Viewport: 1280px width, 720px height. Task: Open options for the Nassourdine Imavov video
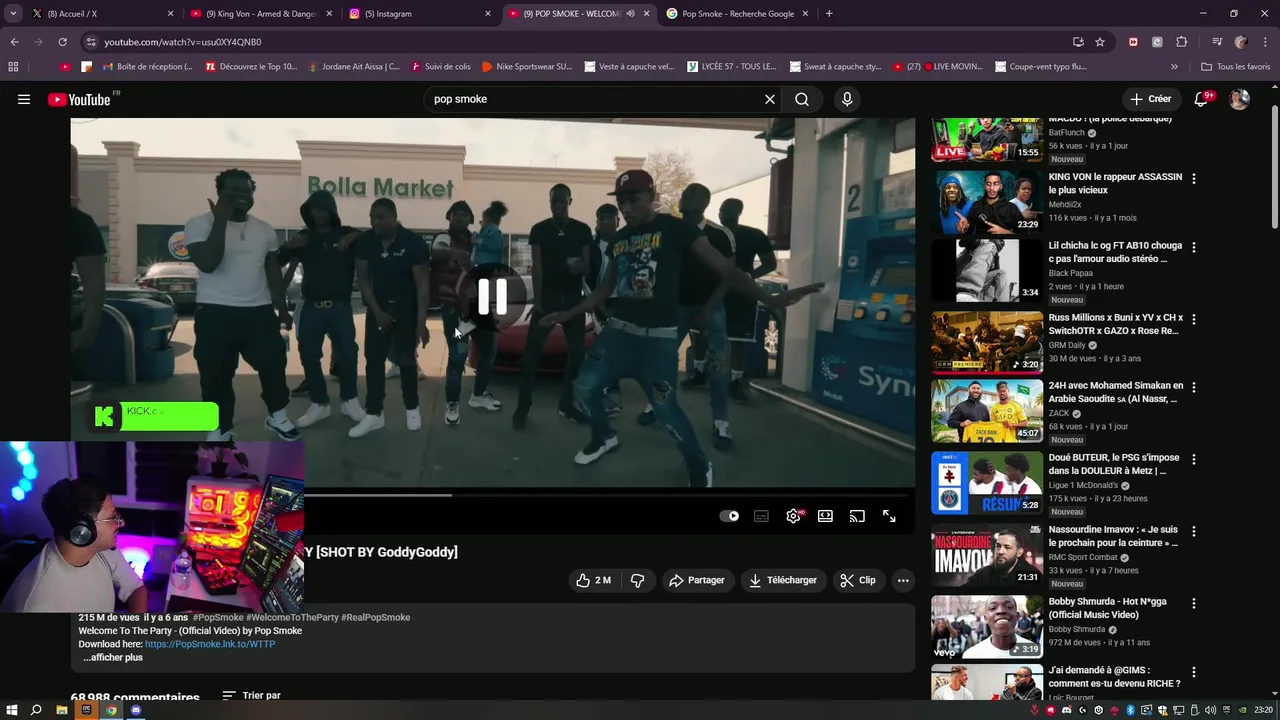click(x=1193, y=531)
